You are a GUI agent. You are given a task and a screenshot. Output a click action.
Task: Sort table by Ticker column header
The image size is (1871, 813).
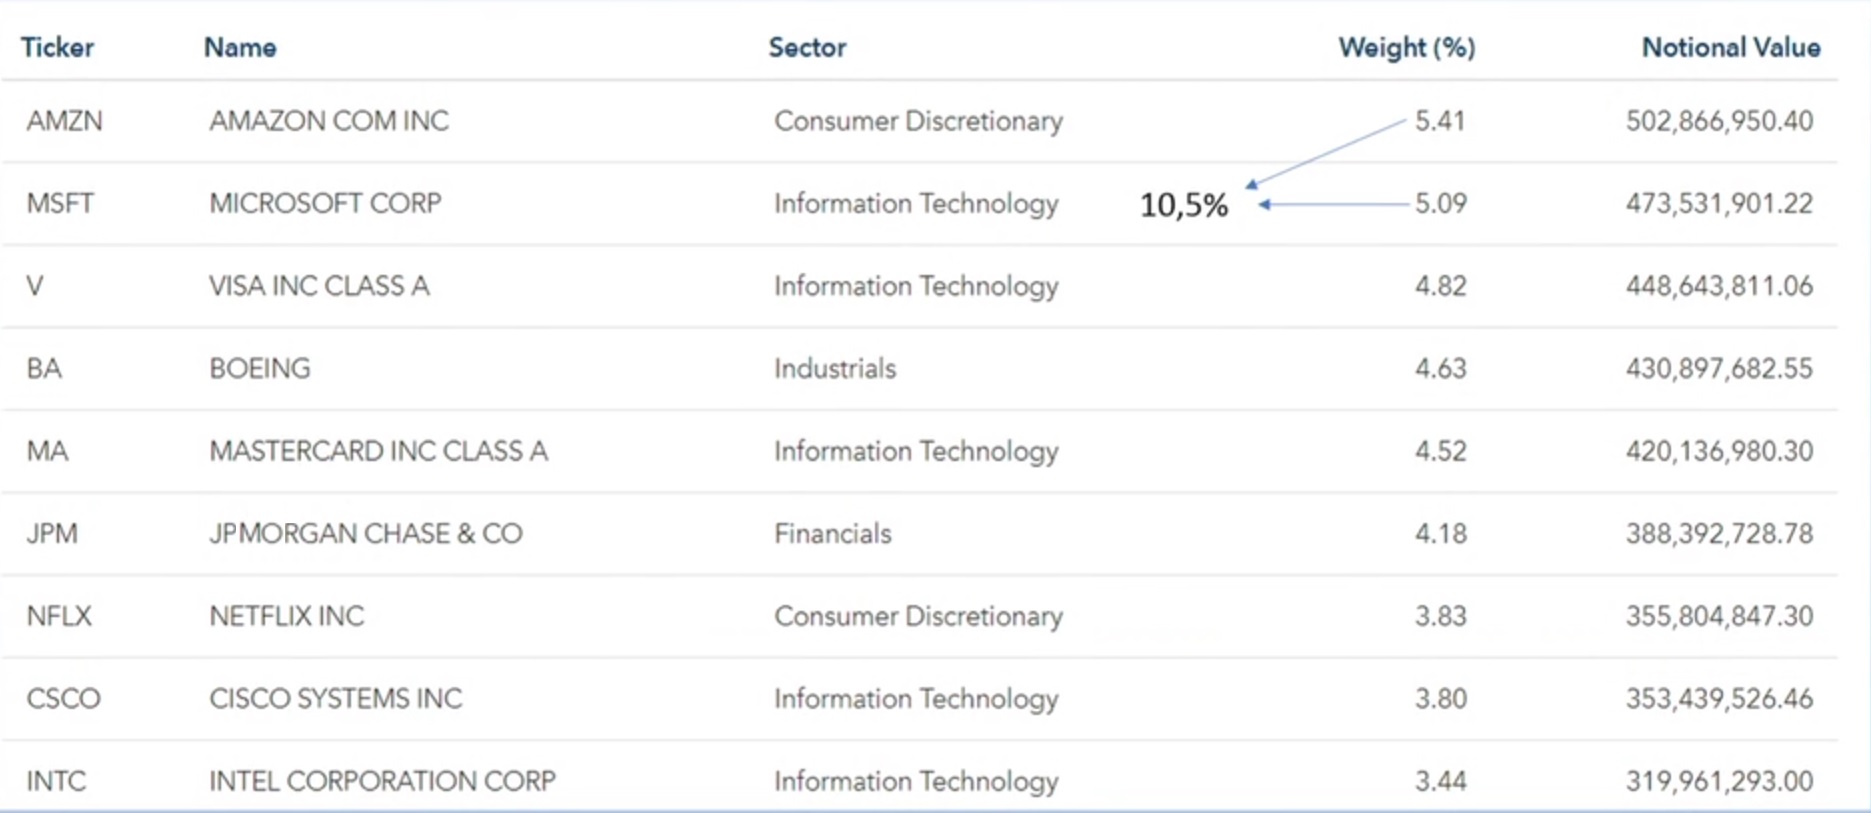coord(57,47)
